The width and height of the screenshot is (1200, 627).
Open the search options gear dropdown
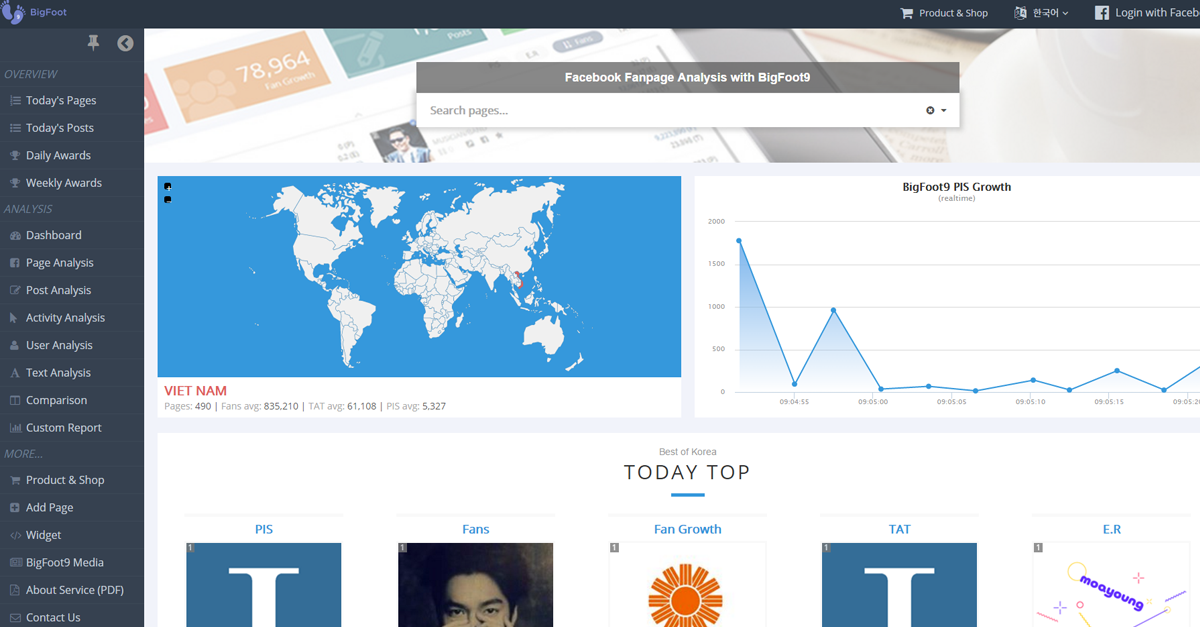pos(936,110)
